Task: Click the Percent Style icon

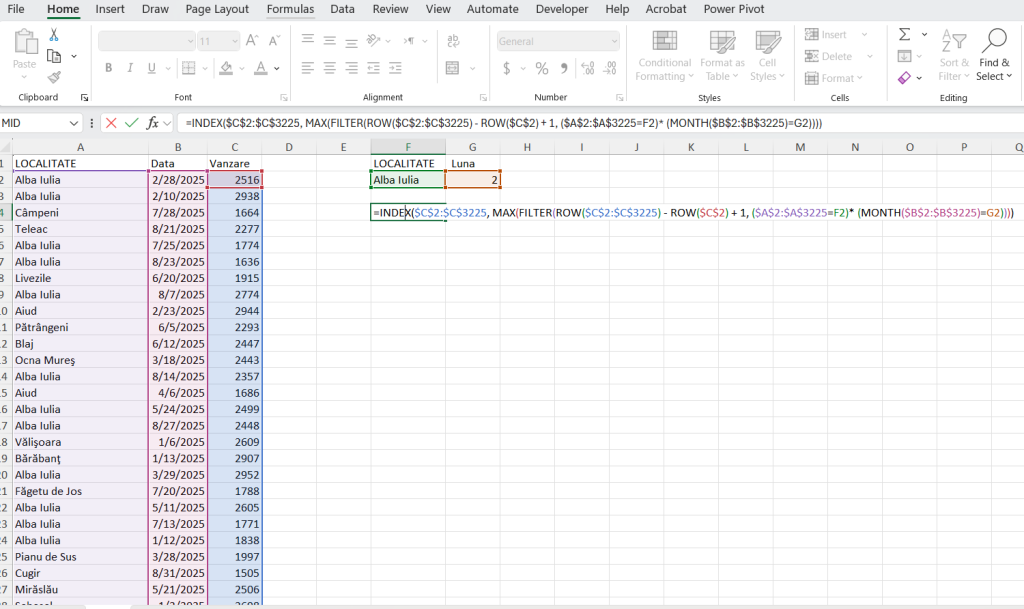Action: click(541, 68)
